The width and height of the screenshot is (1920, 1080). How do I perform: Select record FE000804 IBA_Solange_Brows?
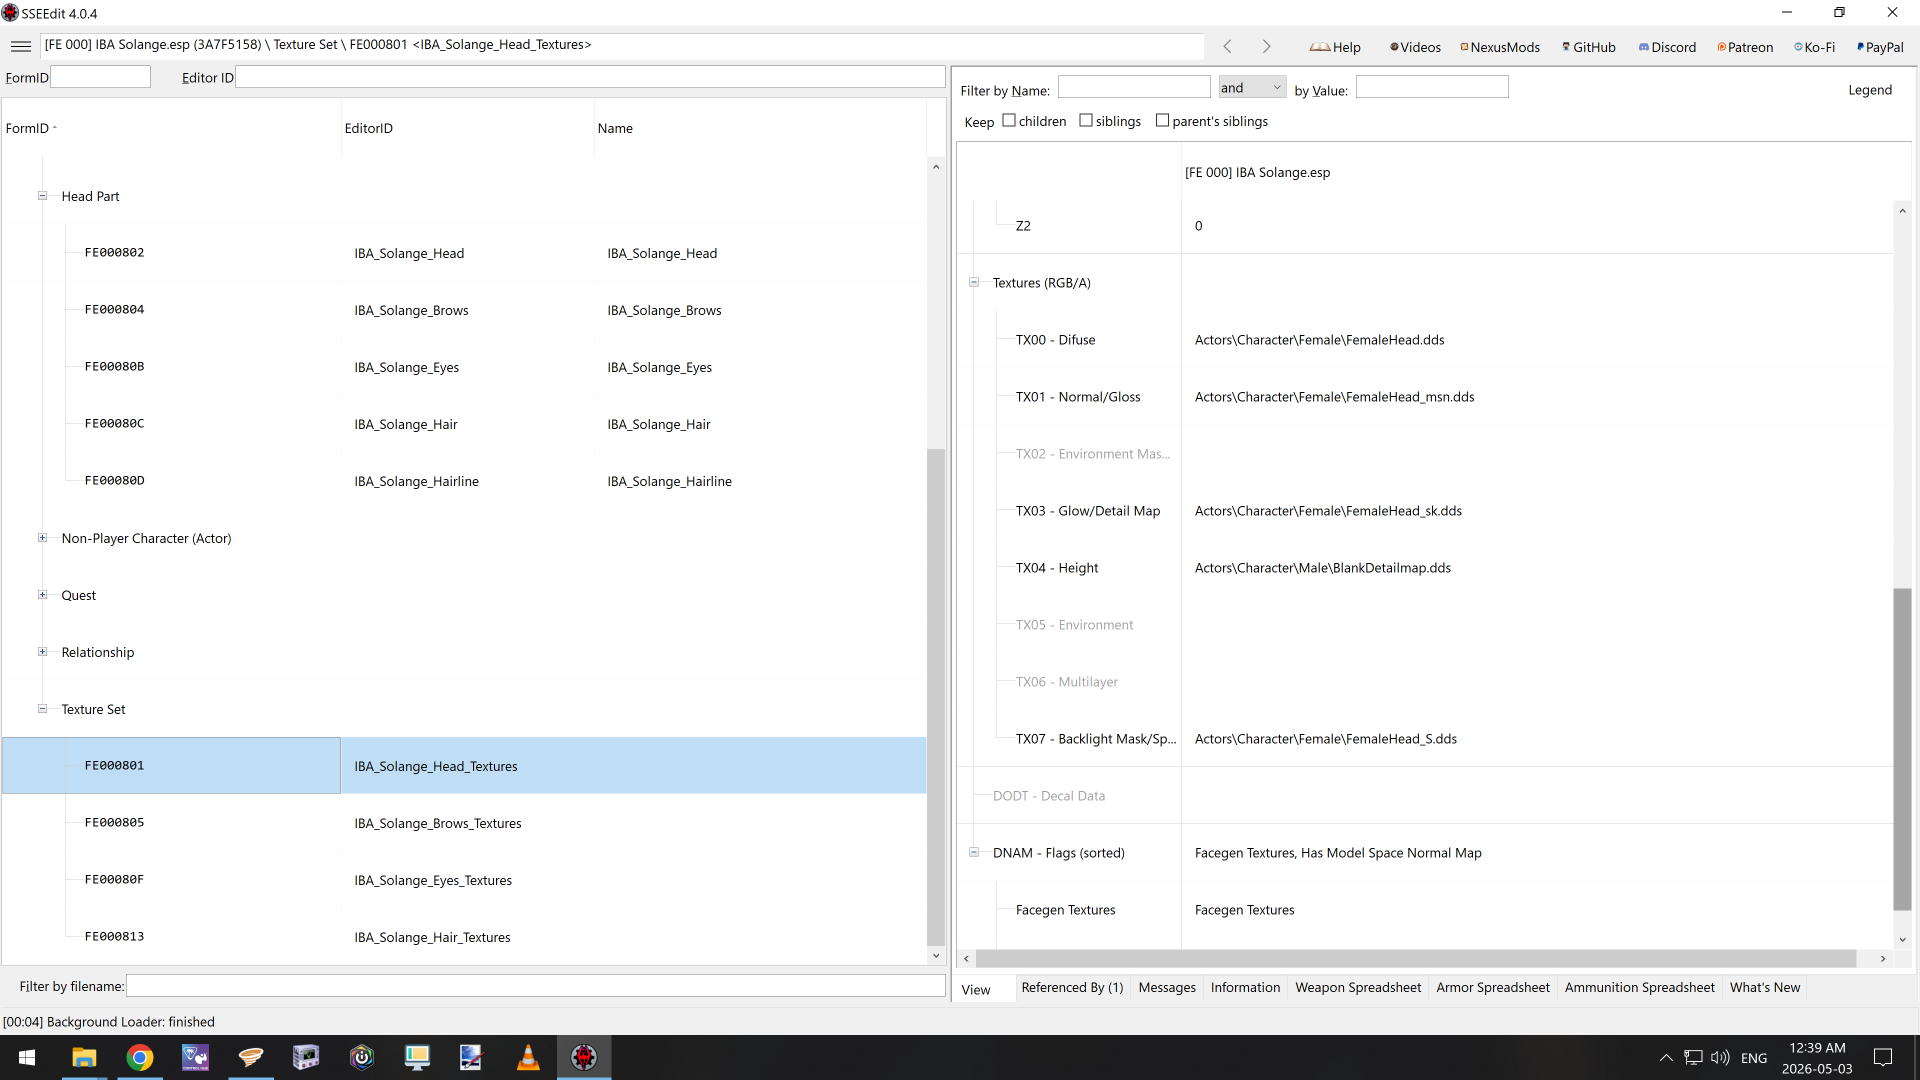[x=464, y=310]
